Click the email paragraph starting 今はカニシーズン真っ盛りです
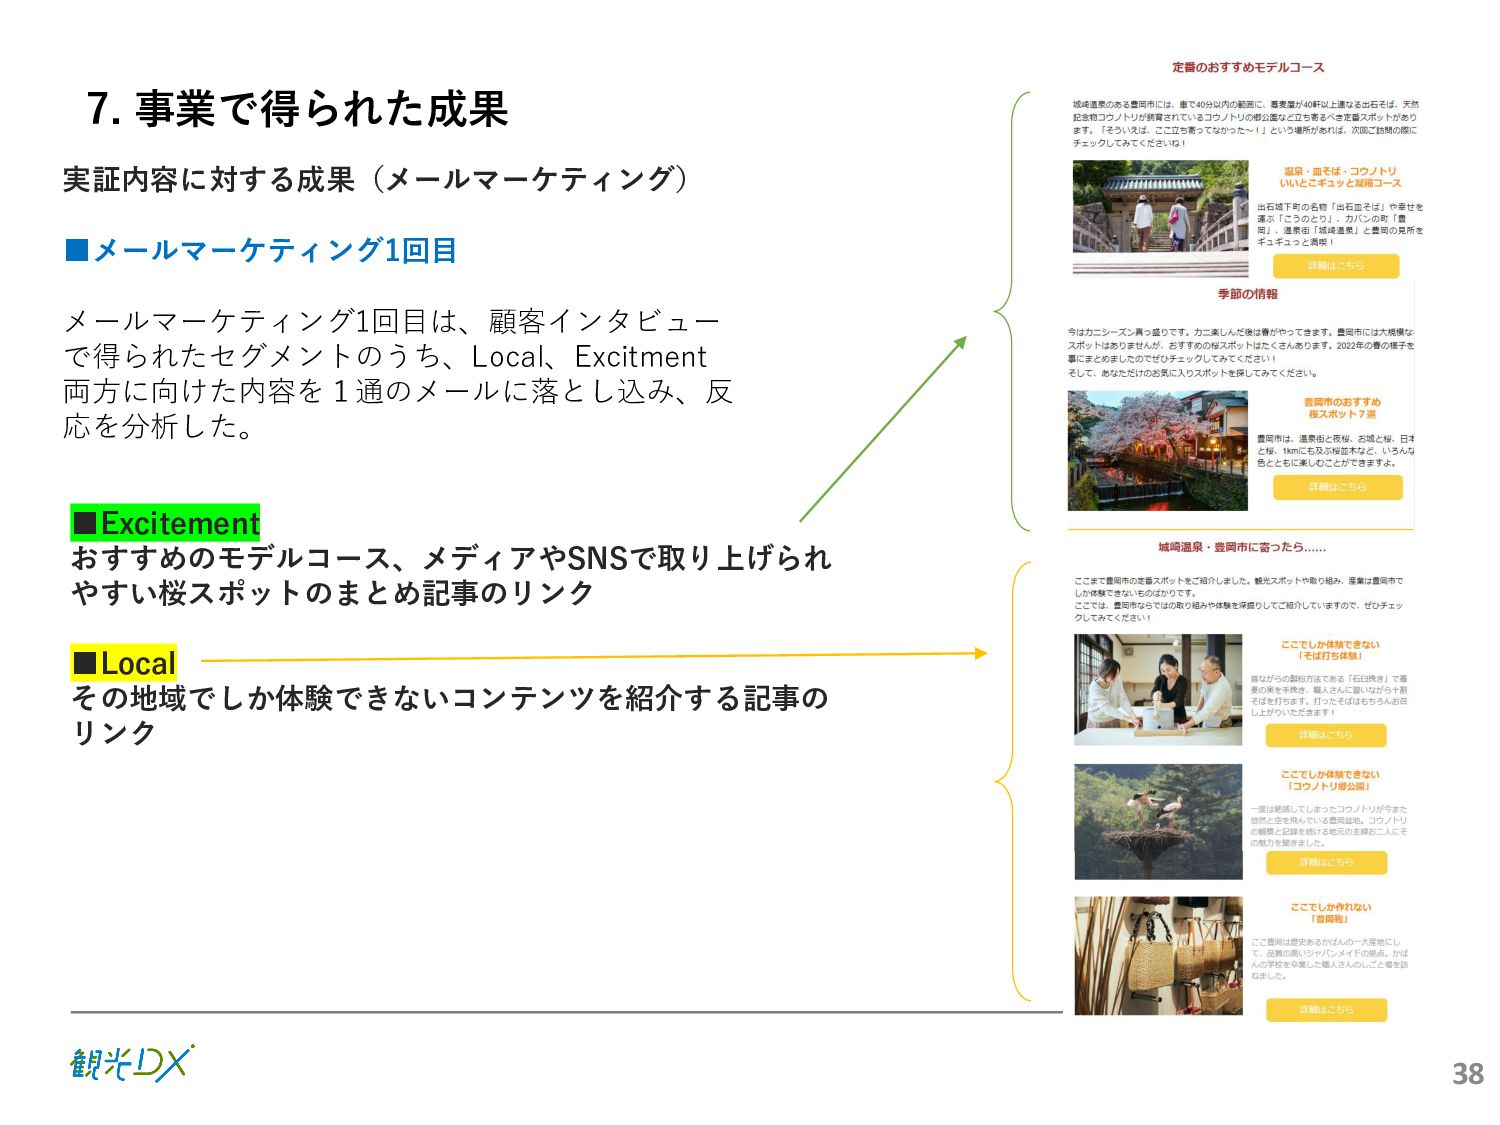The width and height of the screenshot is (1500, 1125). pyautogui.click(x=1241, y=352)
